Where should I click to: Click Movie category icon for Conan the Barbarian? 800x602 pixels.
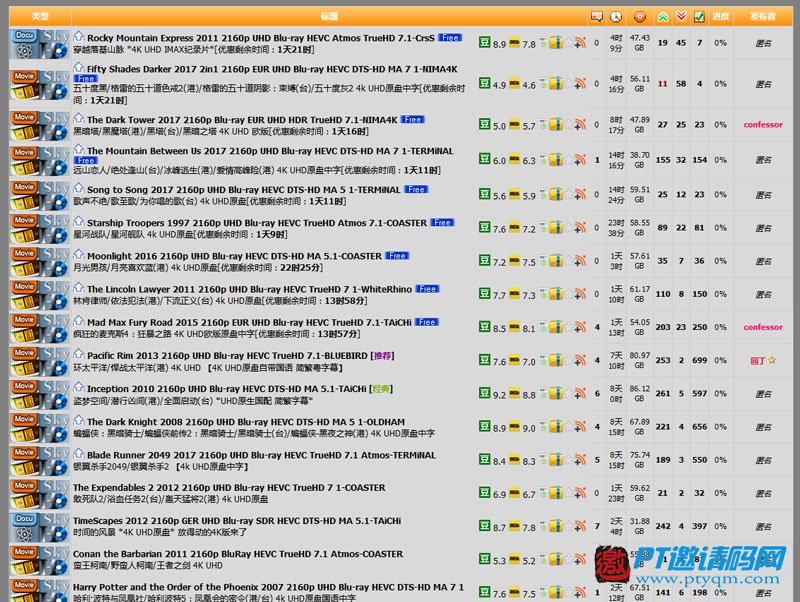[x=24, y=560]
